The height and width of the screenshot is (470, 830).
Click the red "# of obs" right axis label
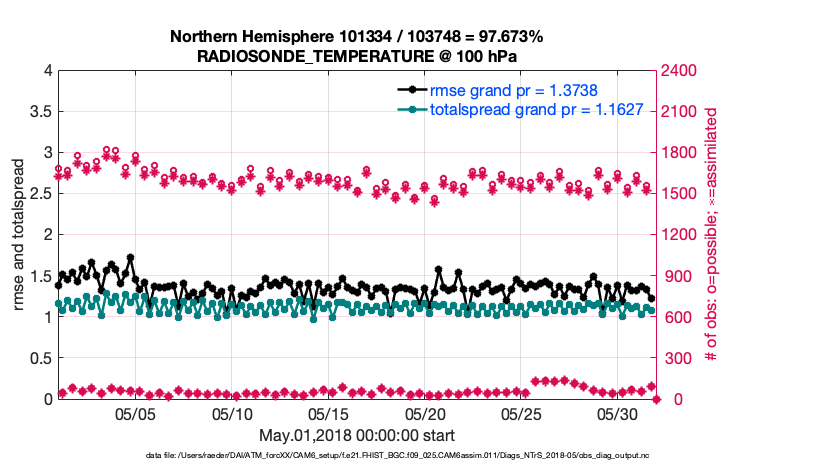712,234
